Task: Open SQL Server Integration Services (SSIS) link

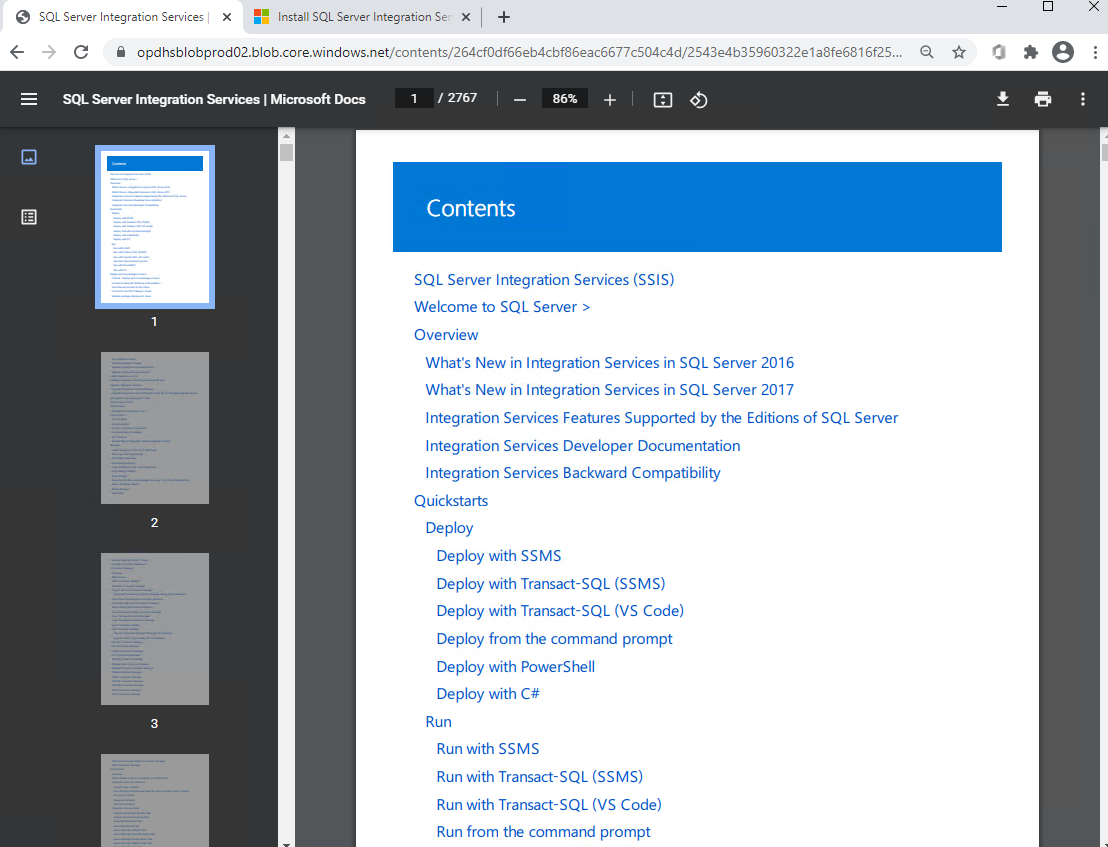Action: click(x=544, y=280)
